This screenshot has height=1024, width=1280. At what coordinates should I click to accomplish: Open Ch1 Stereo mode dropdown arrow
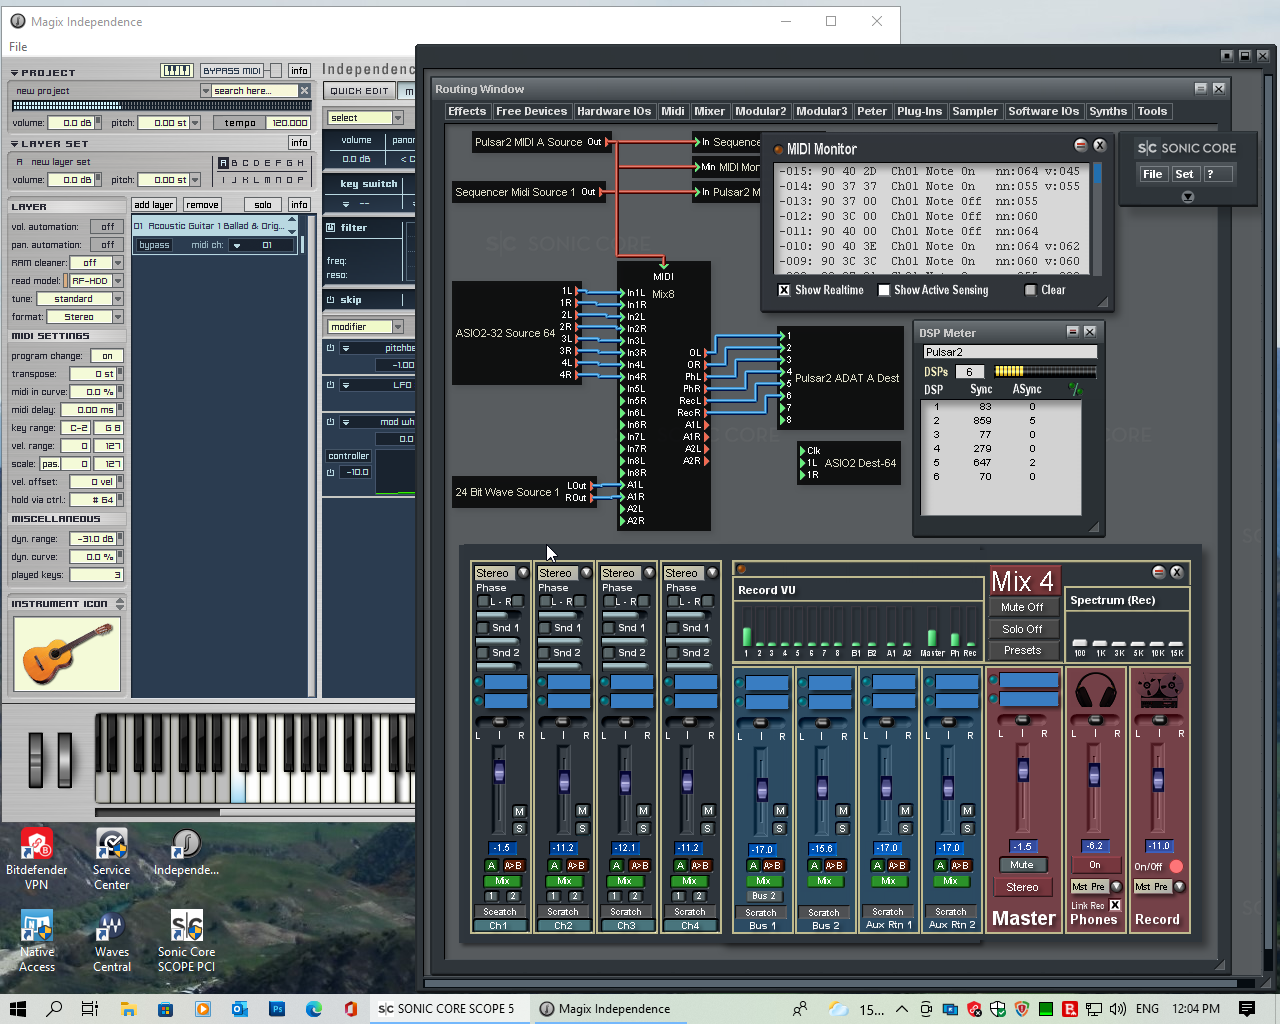click(x=522, y=573)
